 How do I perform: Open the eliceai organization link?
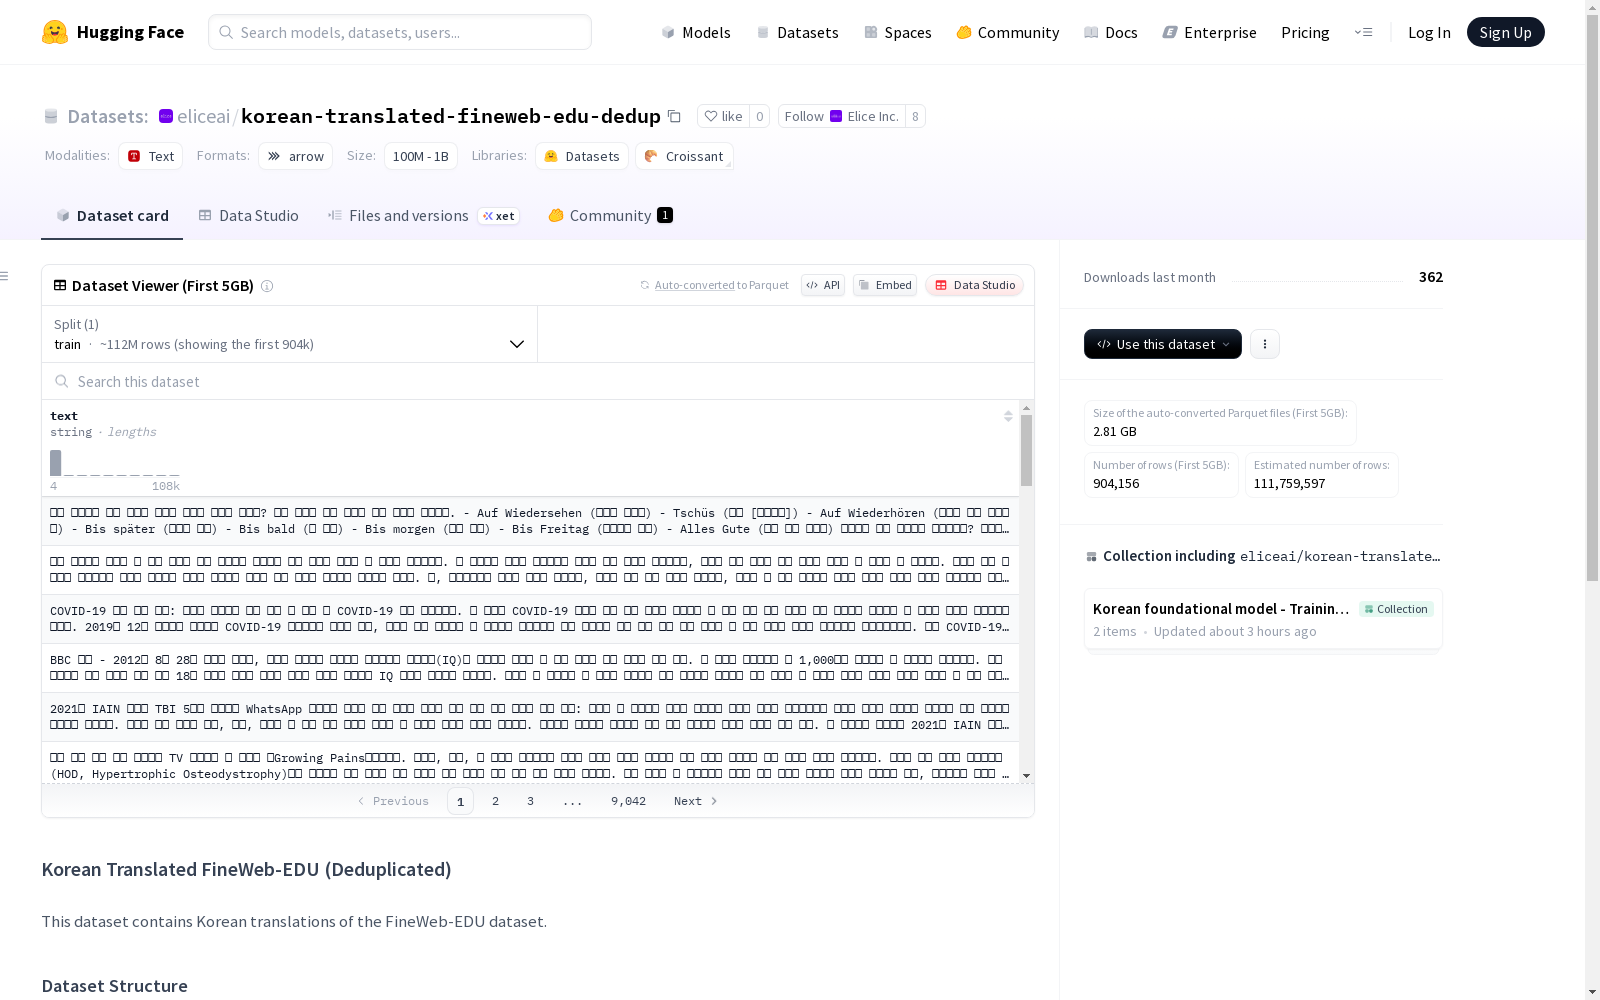203,116
